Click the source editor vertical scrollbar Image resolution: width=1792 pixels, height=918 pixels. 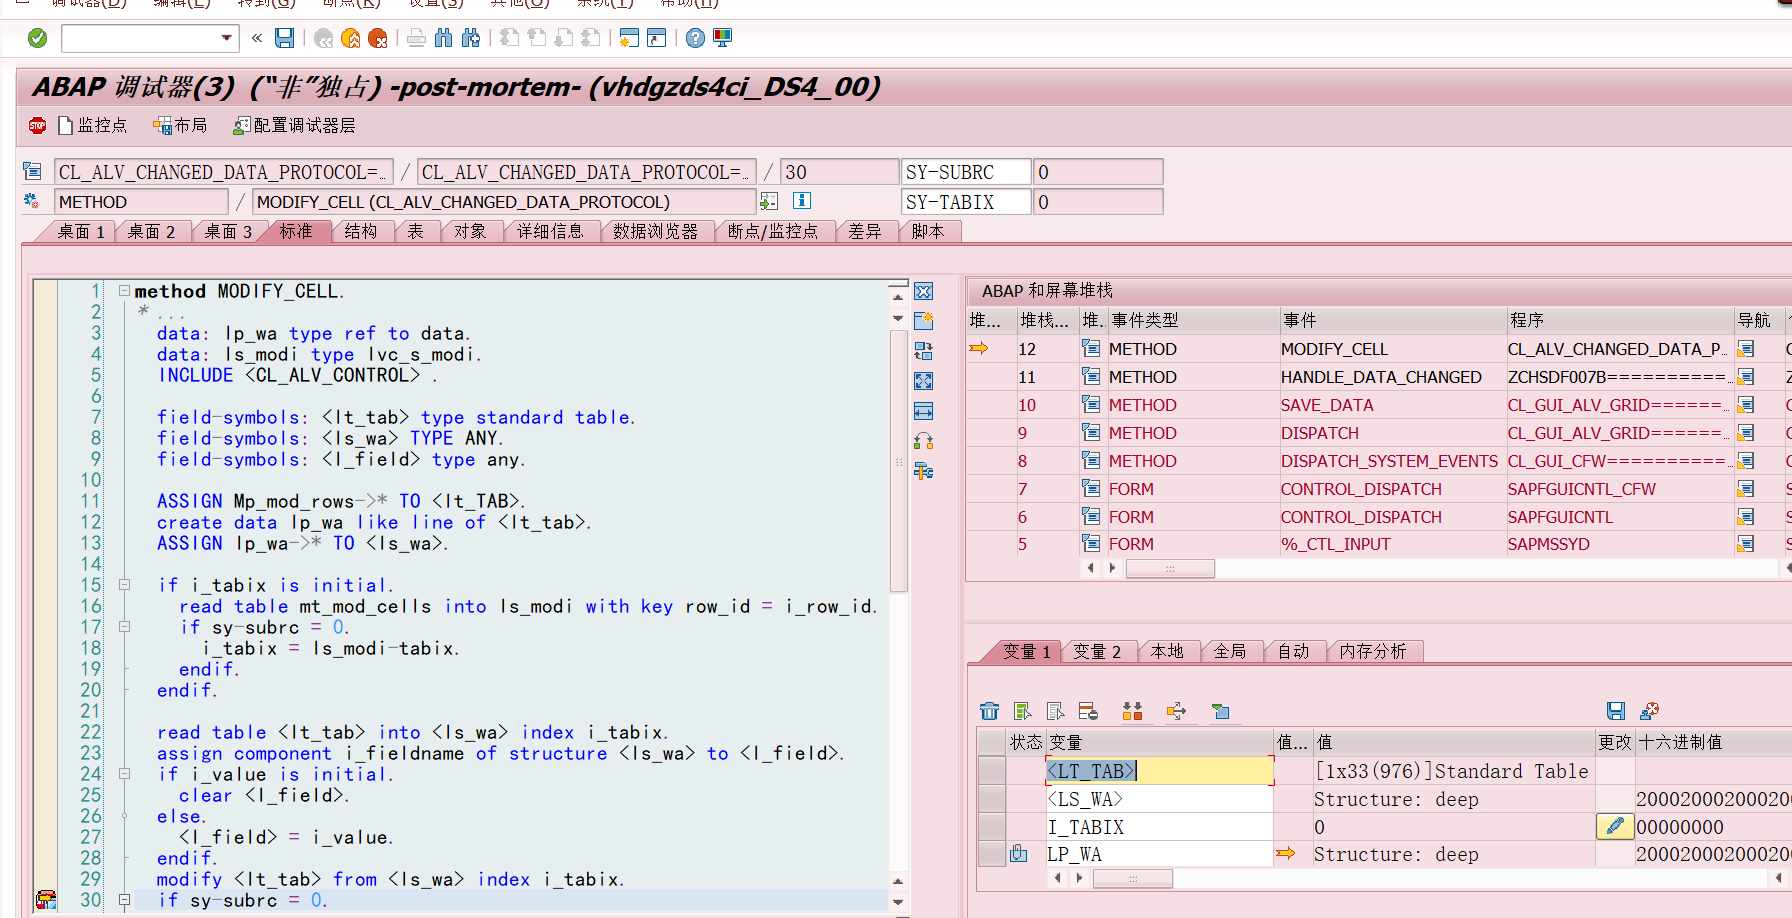[898, 460]
